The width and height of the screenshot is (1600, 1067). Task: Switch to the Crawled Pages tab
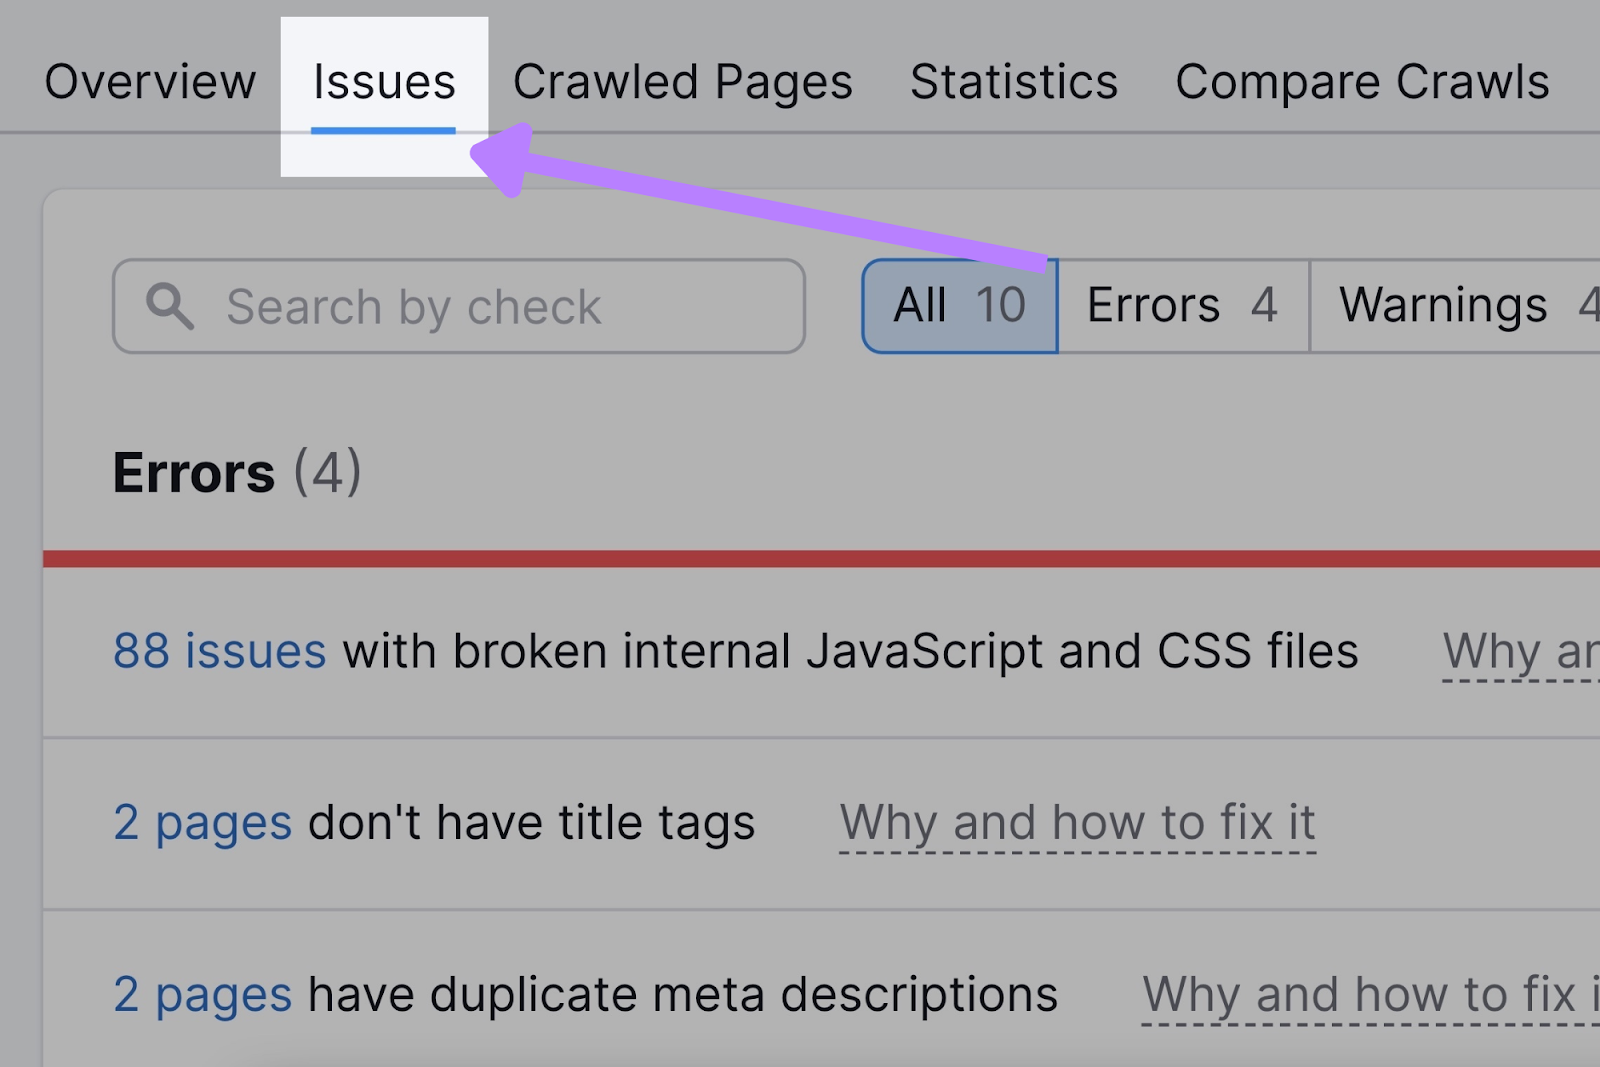tap(683, 82)
